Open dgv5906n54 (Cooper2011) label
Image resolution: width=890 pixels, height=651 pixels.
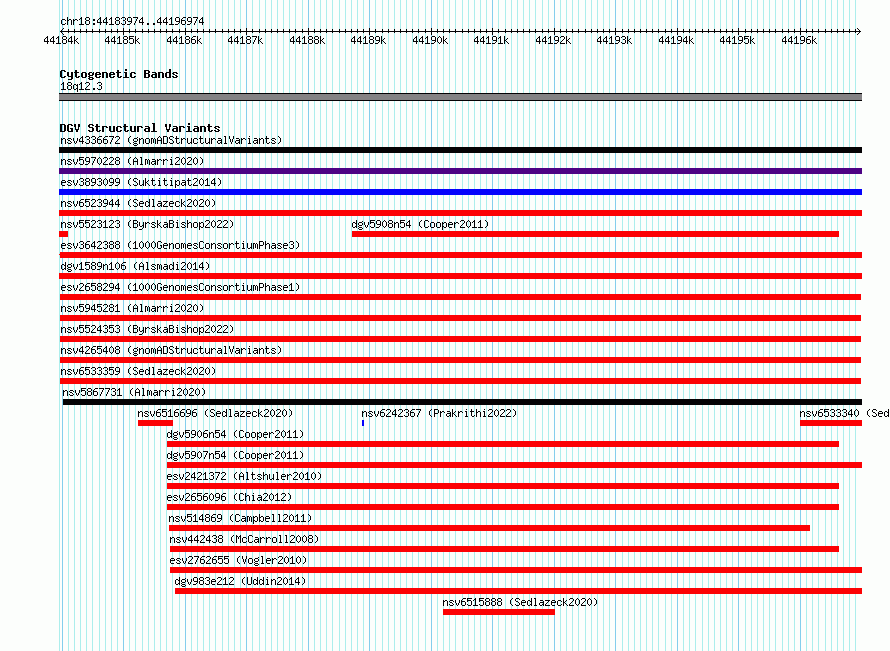point(235,434)
